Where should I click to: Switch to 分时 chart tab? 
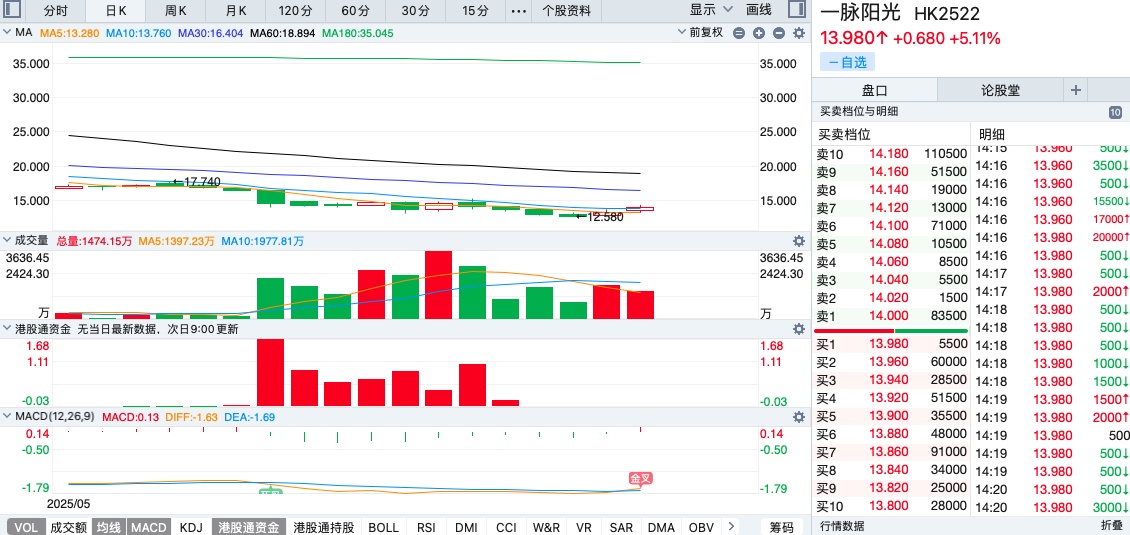click(x=55, y=11)
